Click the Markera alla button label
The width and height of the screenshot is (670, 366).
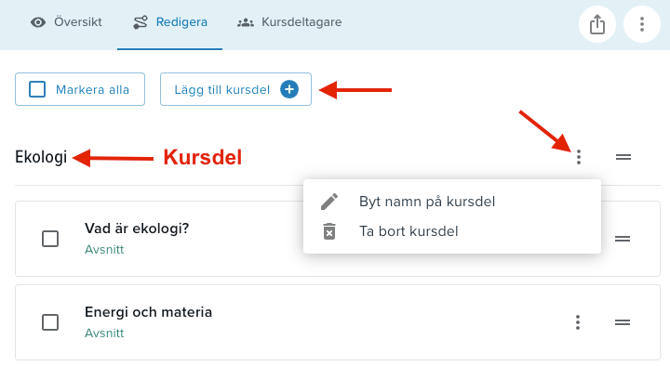click(x=92, y=90)
